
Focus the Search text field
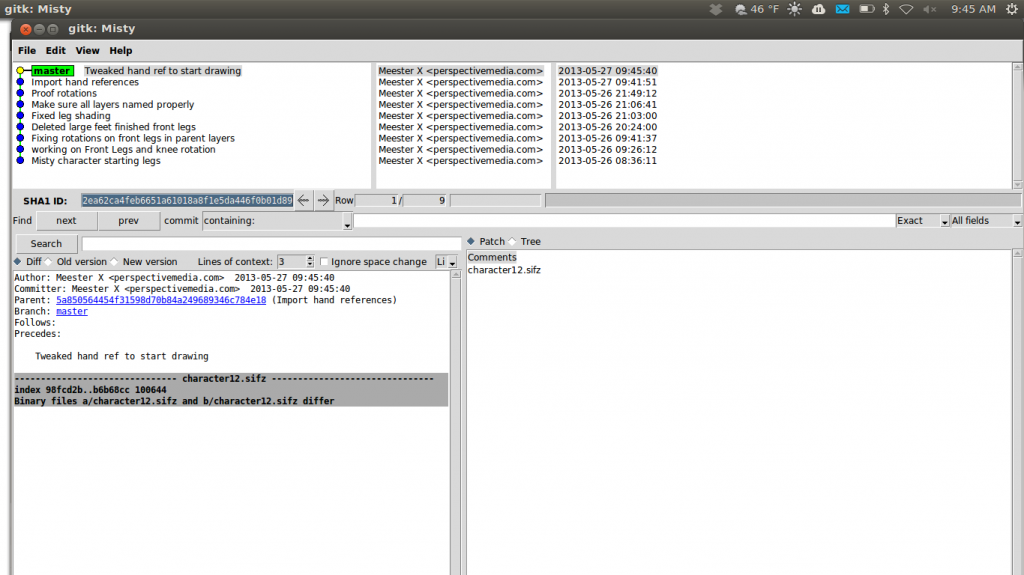point(272,244)
